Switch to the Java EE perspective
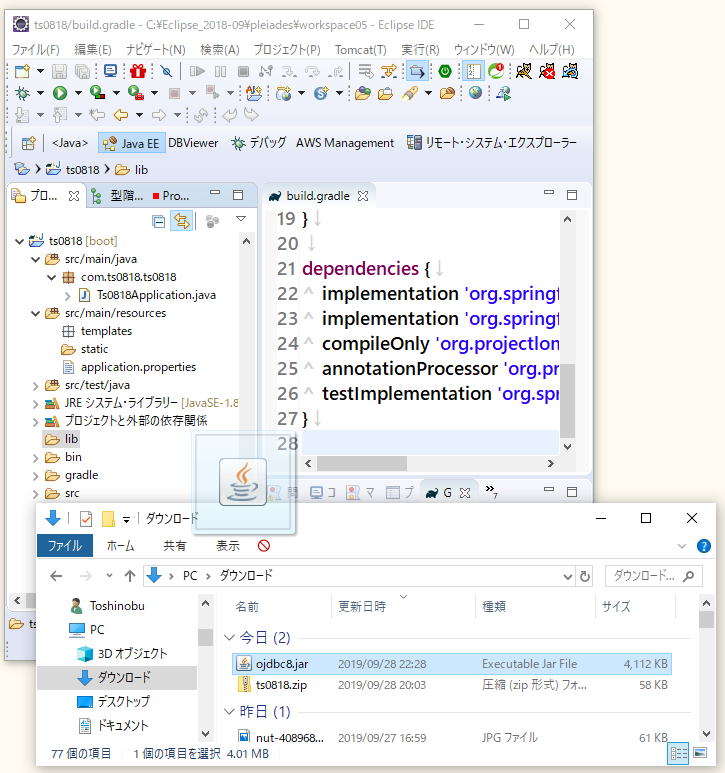The height and width of the screenshot is (773, 725). [131, 143]
